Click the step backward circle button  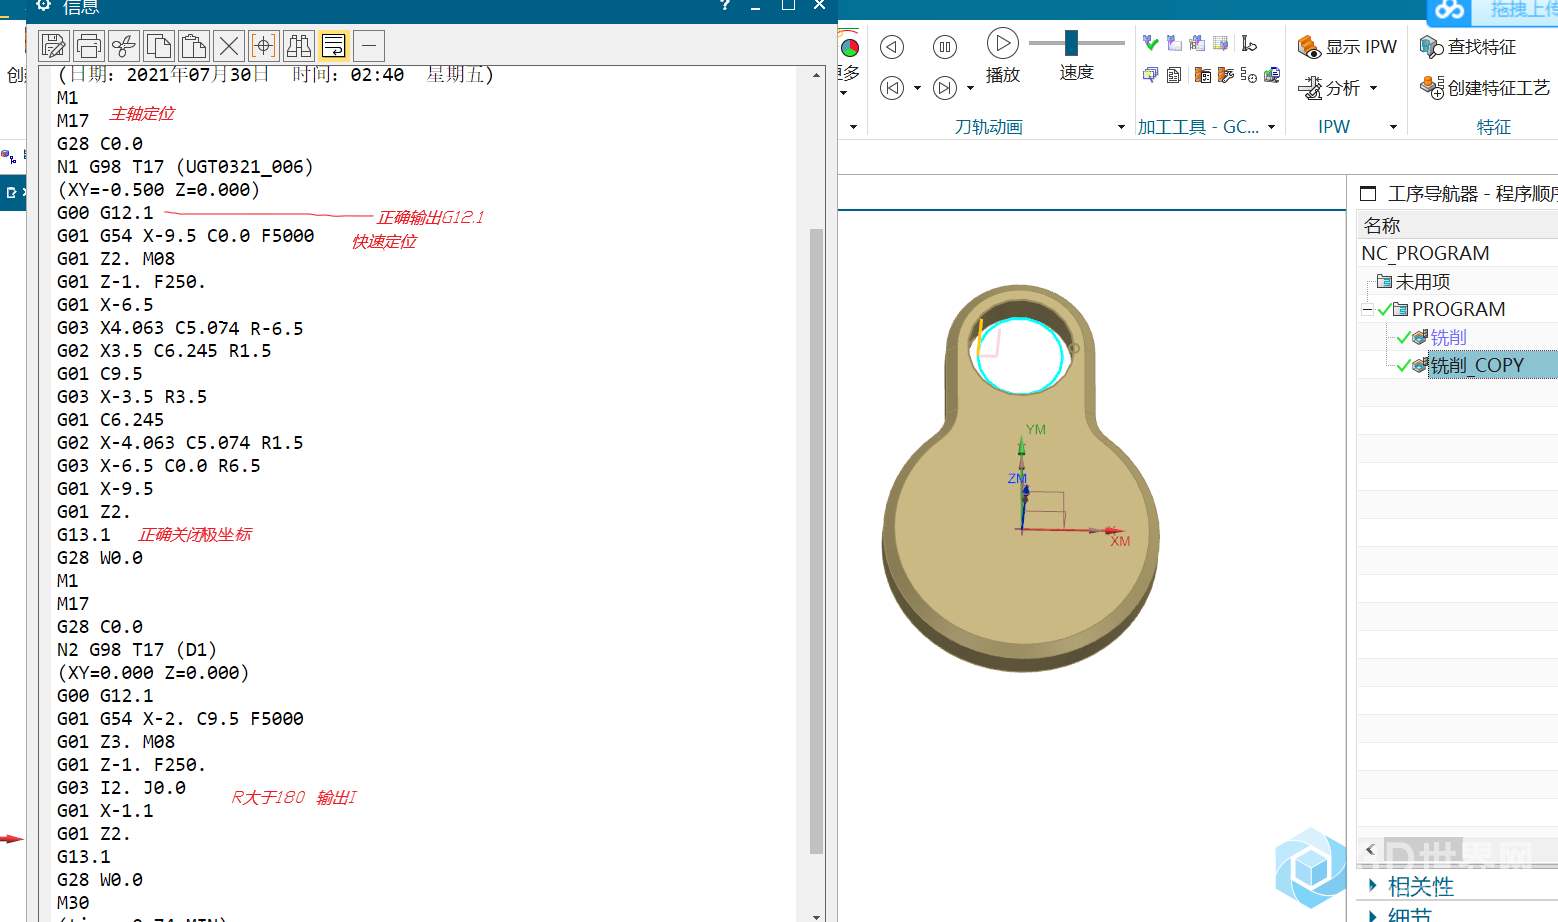tap(892, 47)
